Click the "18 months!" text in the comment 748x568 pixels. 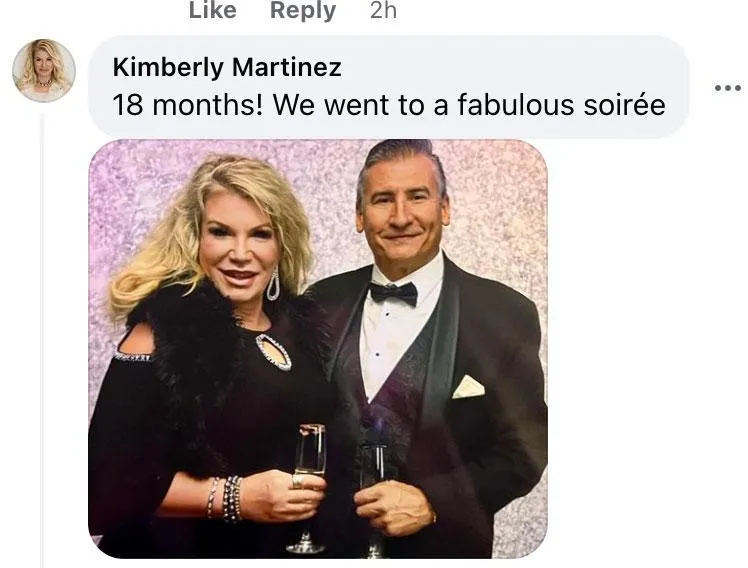pyautogui.click(x=187, y=105)
